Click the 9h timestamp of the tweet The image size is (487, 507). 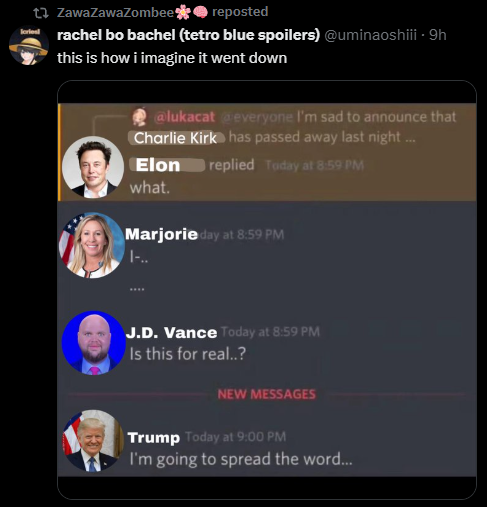point(437,35)
